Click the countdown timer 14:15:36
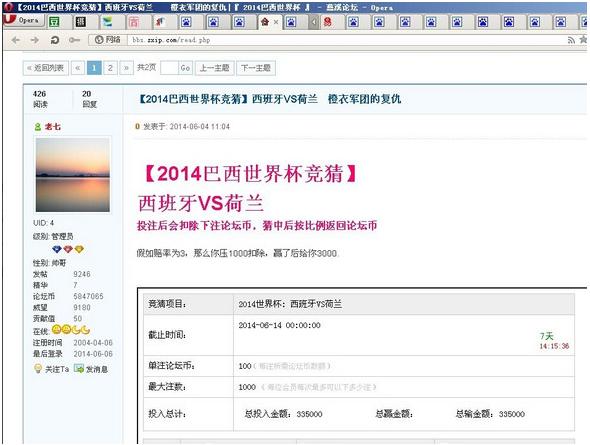Screen dimensions: 590x445 click(x=554, y=346)
